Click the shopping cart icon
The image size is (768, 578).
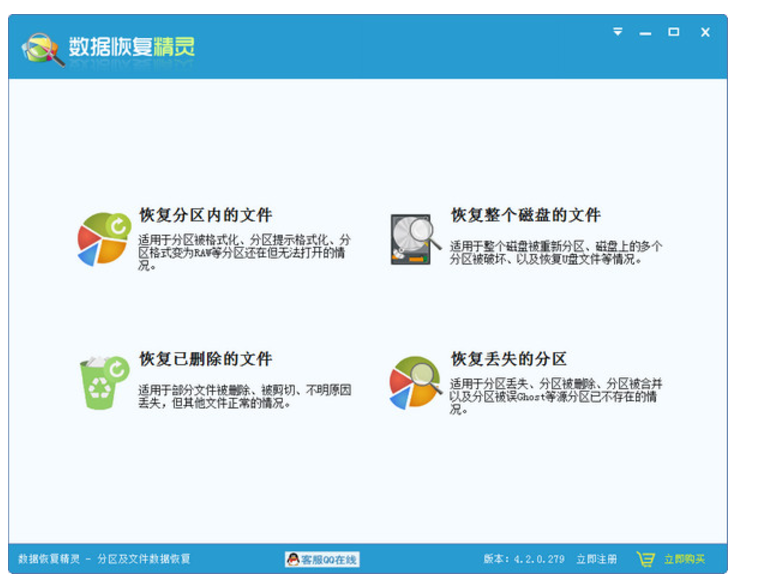click(x=646, y=559)
